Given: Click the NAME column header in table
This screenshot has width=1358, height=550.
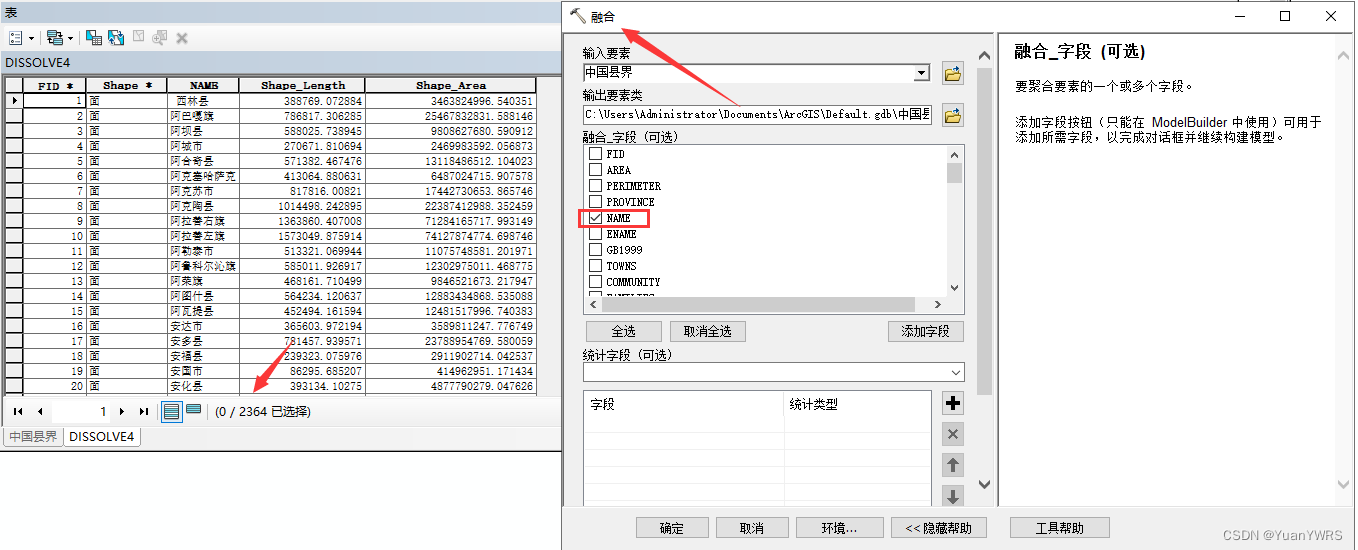Looking at the screenshot, I should [204, 86].
